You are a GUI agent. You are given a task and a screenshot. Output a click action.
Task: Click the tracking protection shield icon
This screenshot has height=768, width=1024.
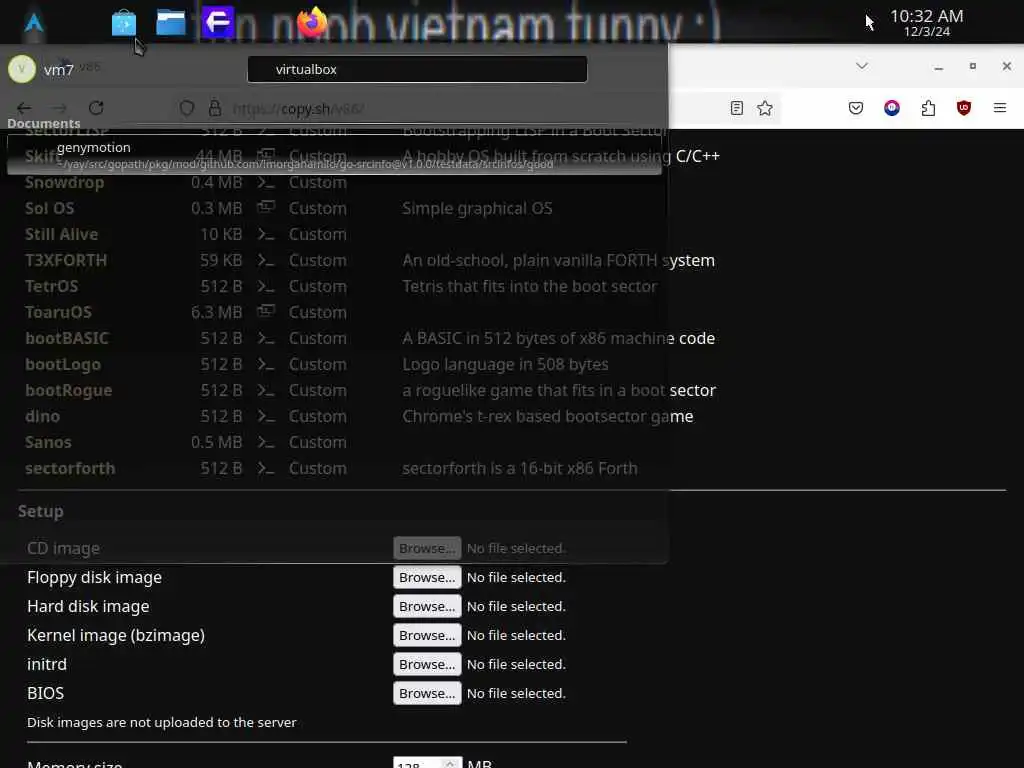(187, 108)
